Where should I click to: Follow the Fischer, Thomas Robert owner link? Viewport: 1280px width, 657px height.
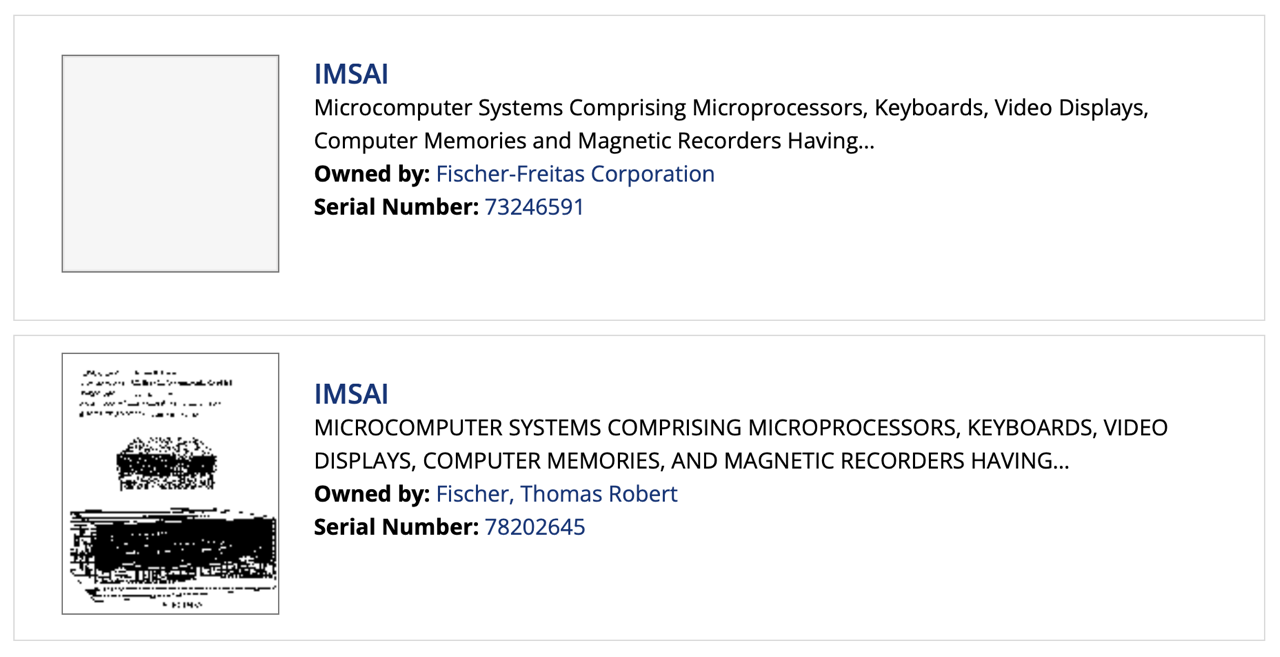[557, 494]
